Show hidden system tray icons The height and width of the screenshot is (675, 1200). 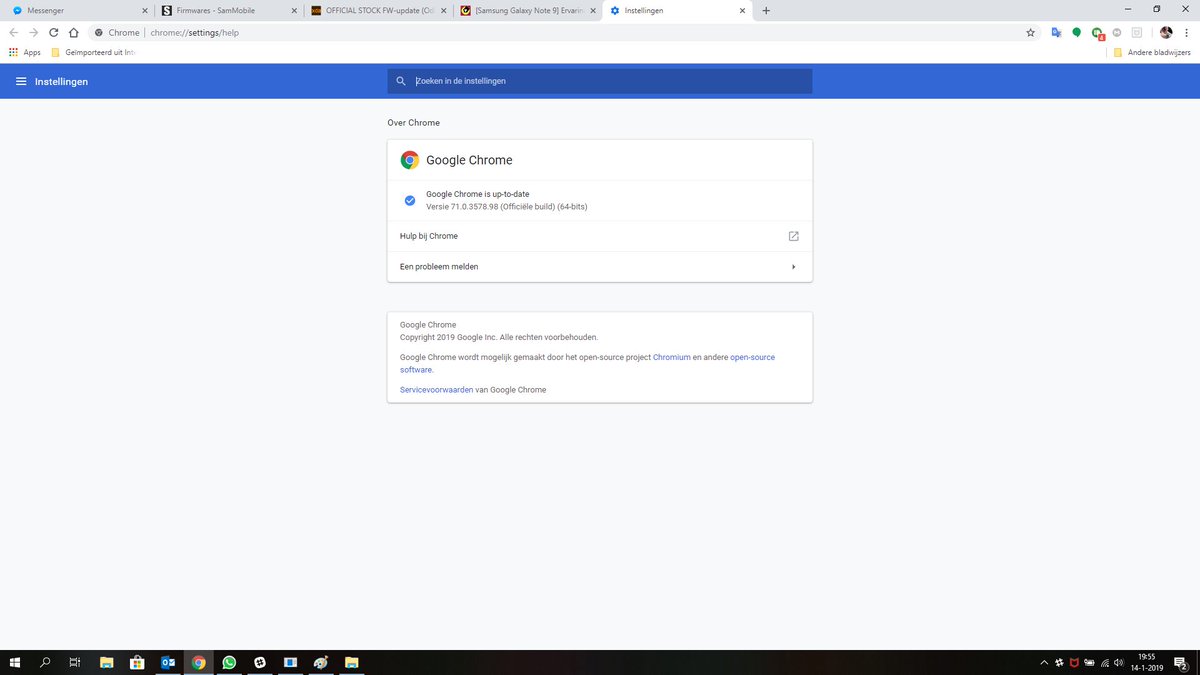tap(1044, 662)
